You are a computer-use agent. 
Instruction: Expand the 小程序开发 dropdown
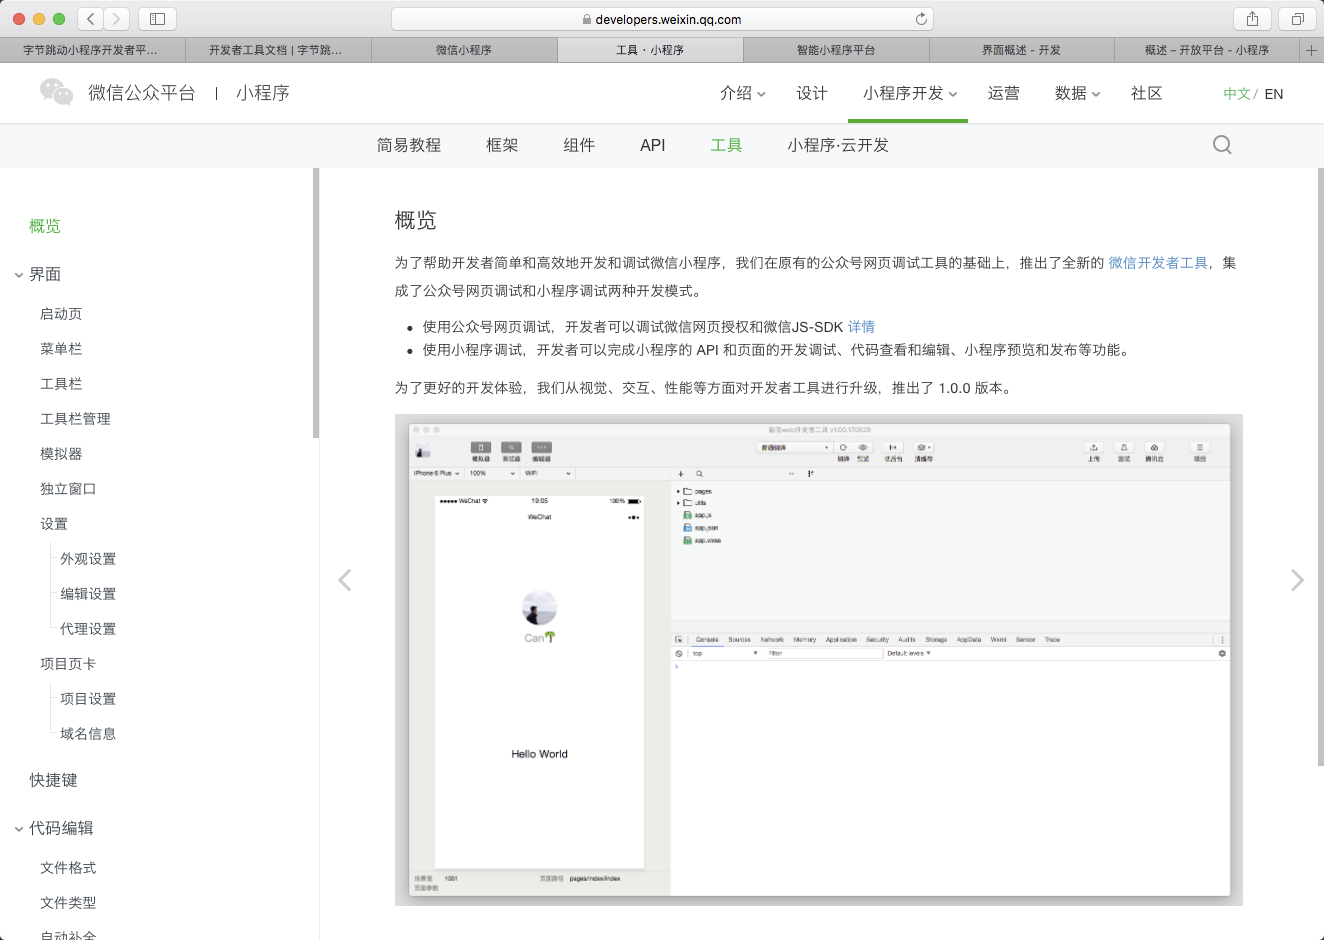click(x=910, y=93)
